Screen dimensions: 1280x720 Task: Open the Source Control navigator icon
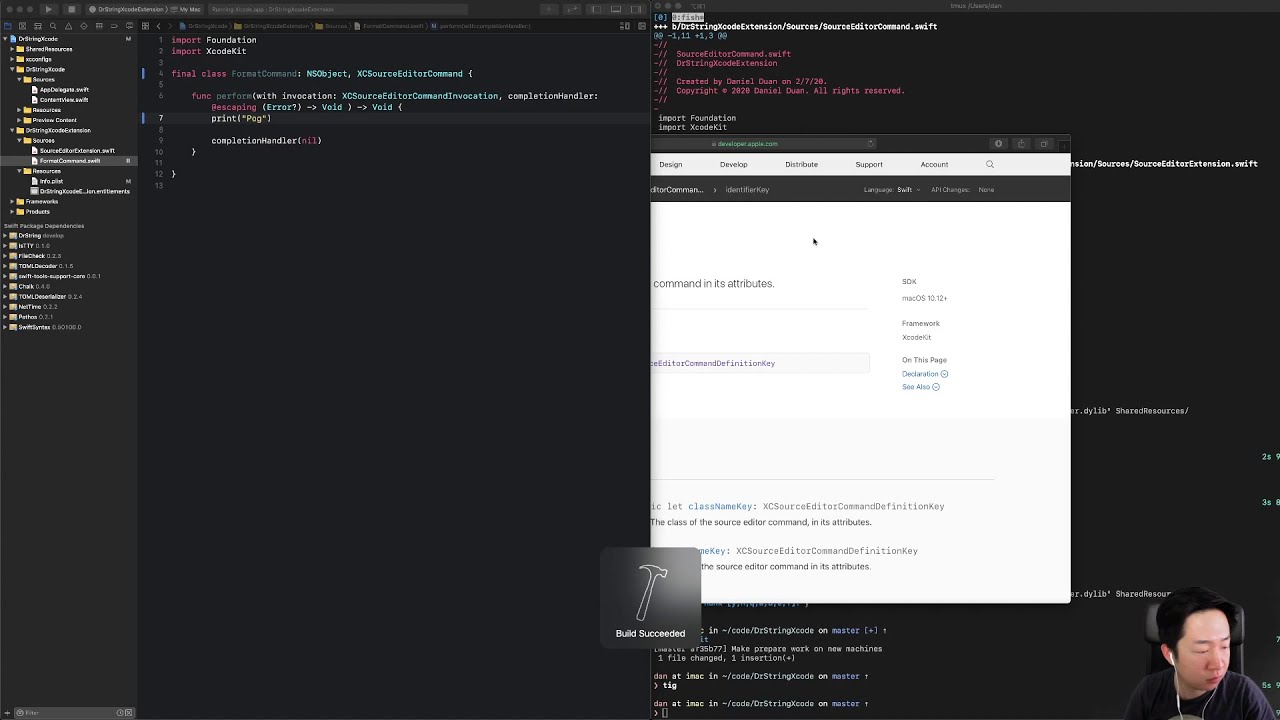[23, 26]
